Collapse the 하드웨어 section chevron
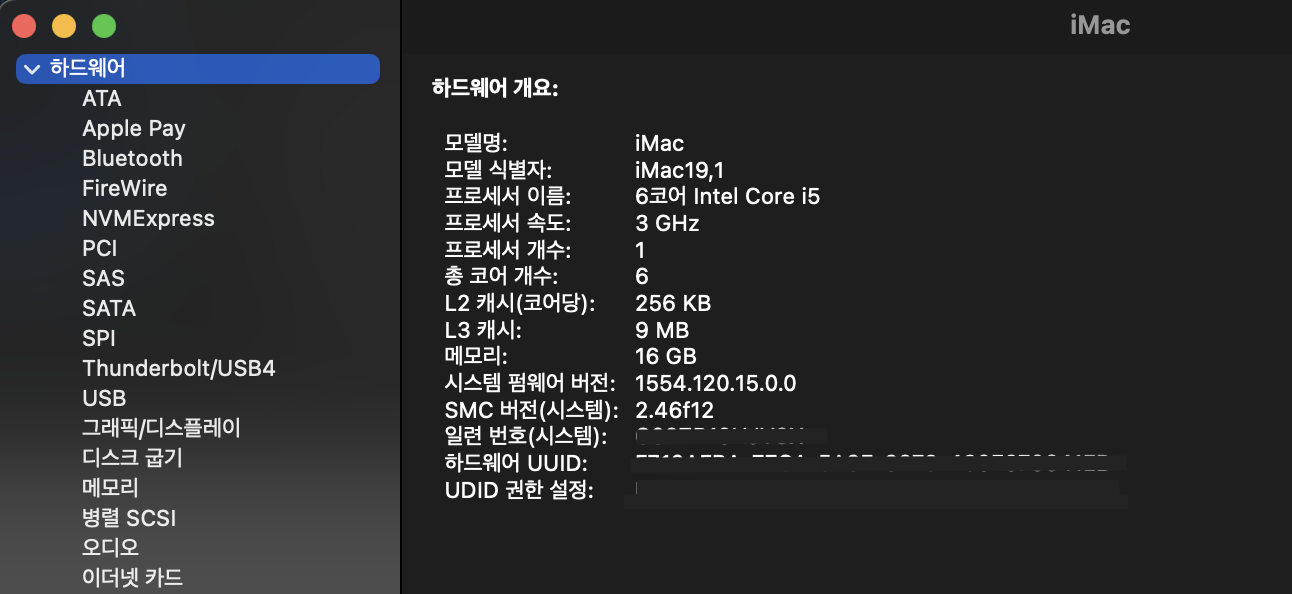1292x594 pixels. [x=32, y=69]
